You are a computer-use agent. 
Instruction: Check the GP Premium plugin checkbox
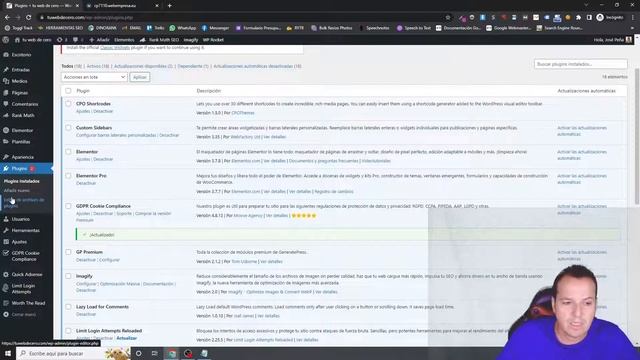pos(68,252)
